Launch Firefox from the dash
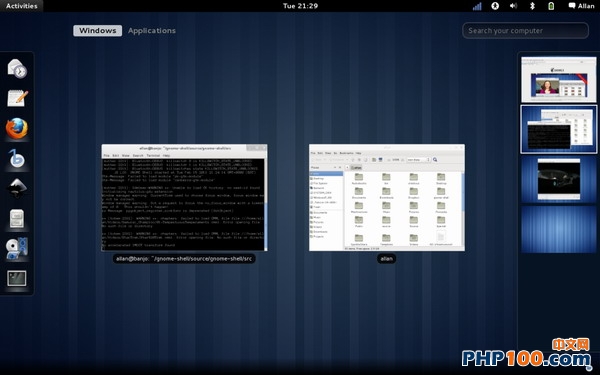The height and width of the screenshot is (375, 600). click(x=17, y=129)
